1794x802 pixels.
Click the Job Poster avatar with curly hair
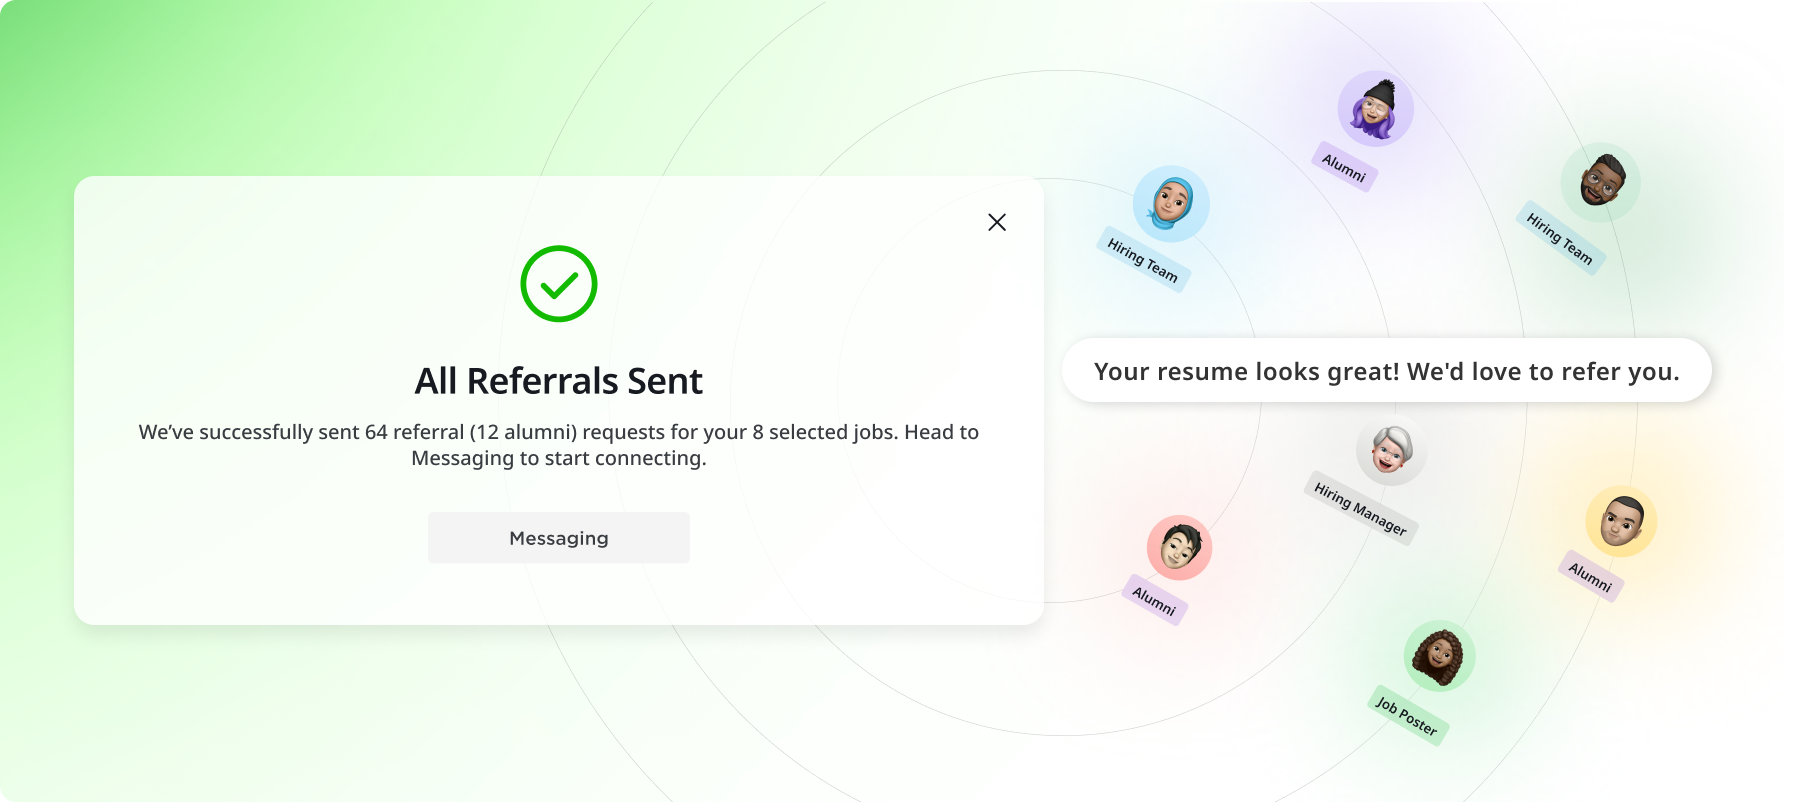tap(1440, 656)
